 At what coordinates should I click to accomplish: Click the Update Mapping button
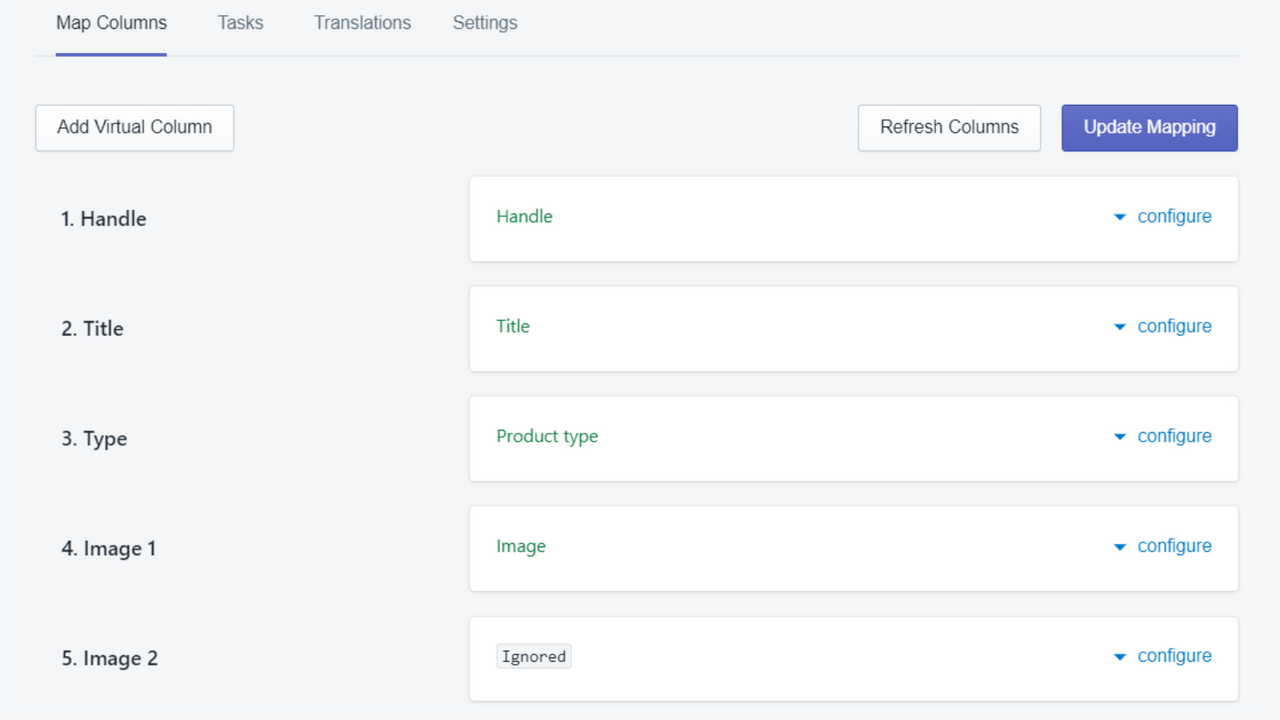point(1148,127)
